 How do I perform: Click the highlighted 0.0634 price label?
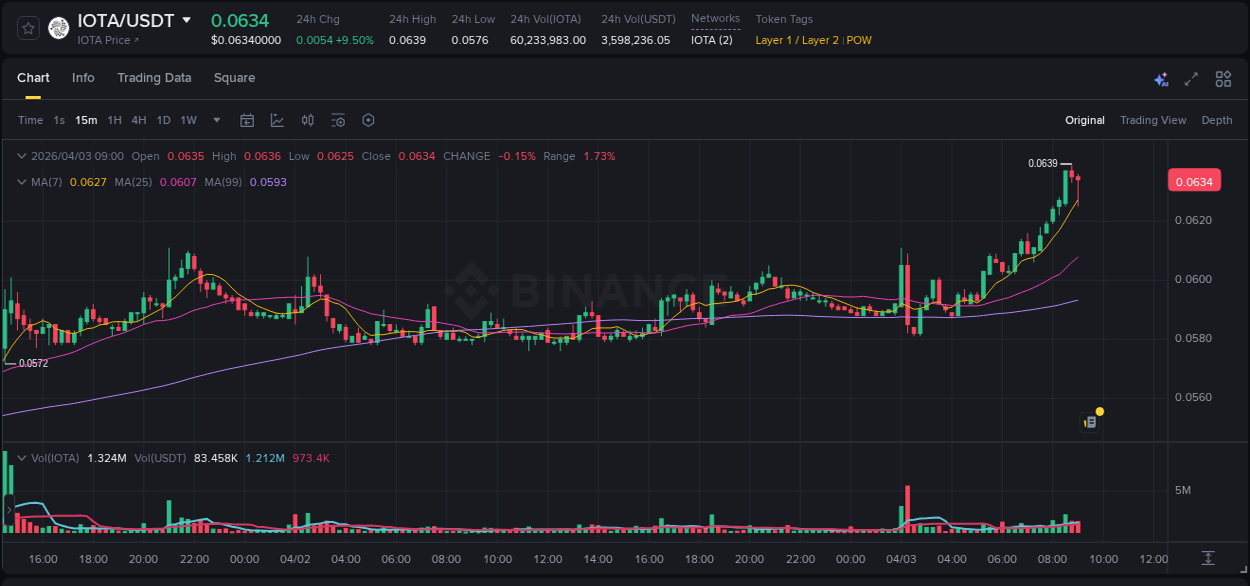(x=1196, y=180)
